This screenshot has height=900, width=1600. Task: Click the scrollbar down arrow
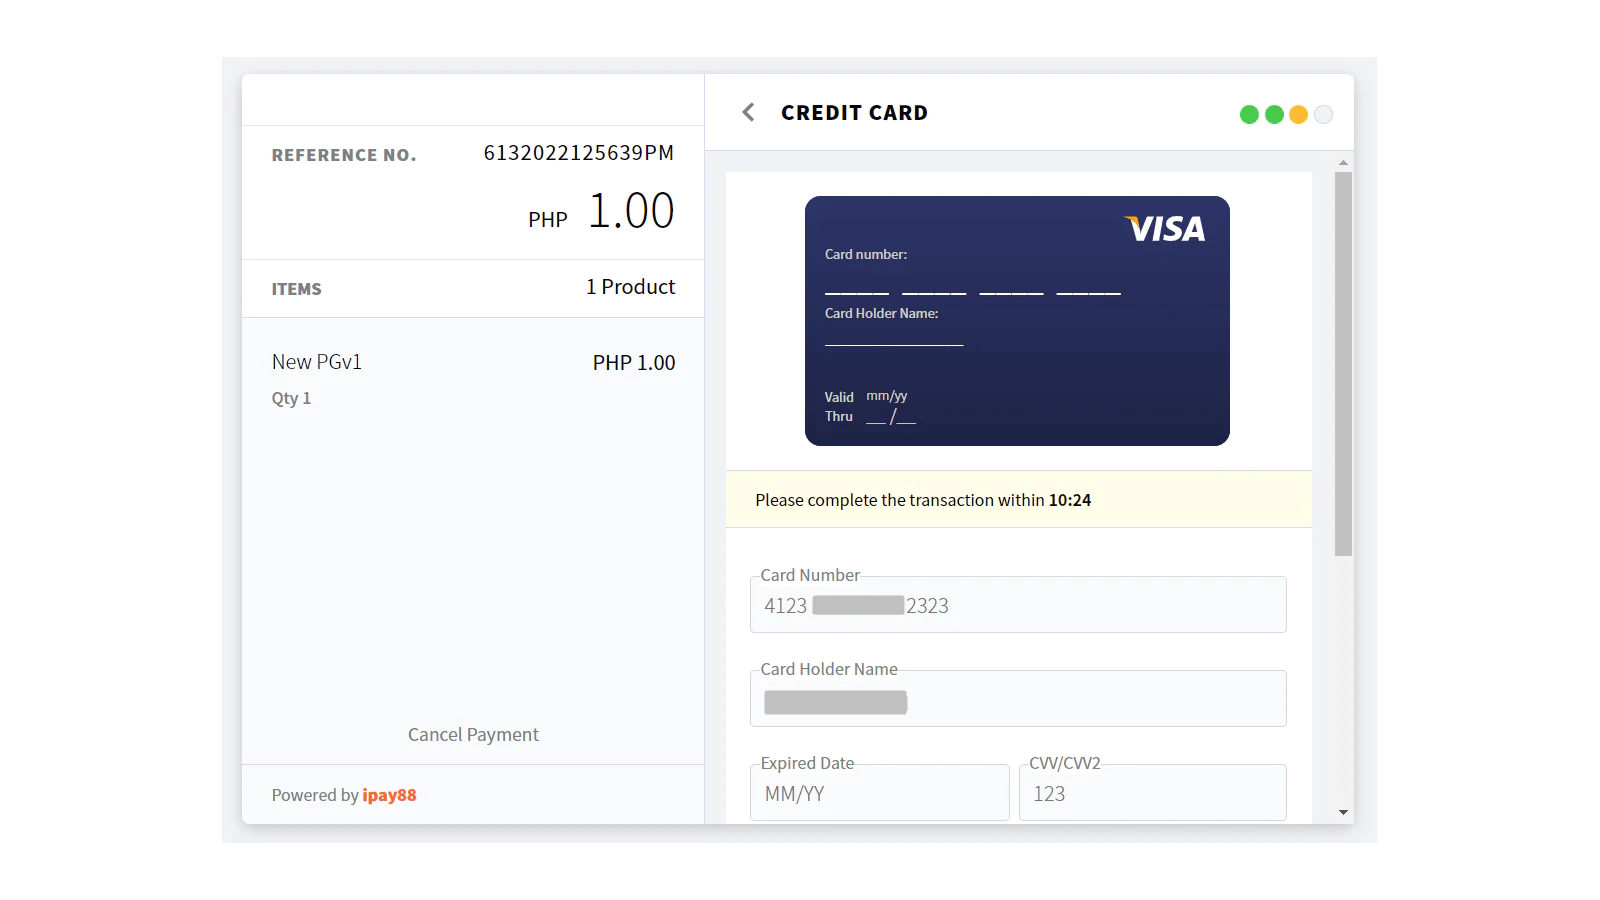point(1343,812)
